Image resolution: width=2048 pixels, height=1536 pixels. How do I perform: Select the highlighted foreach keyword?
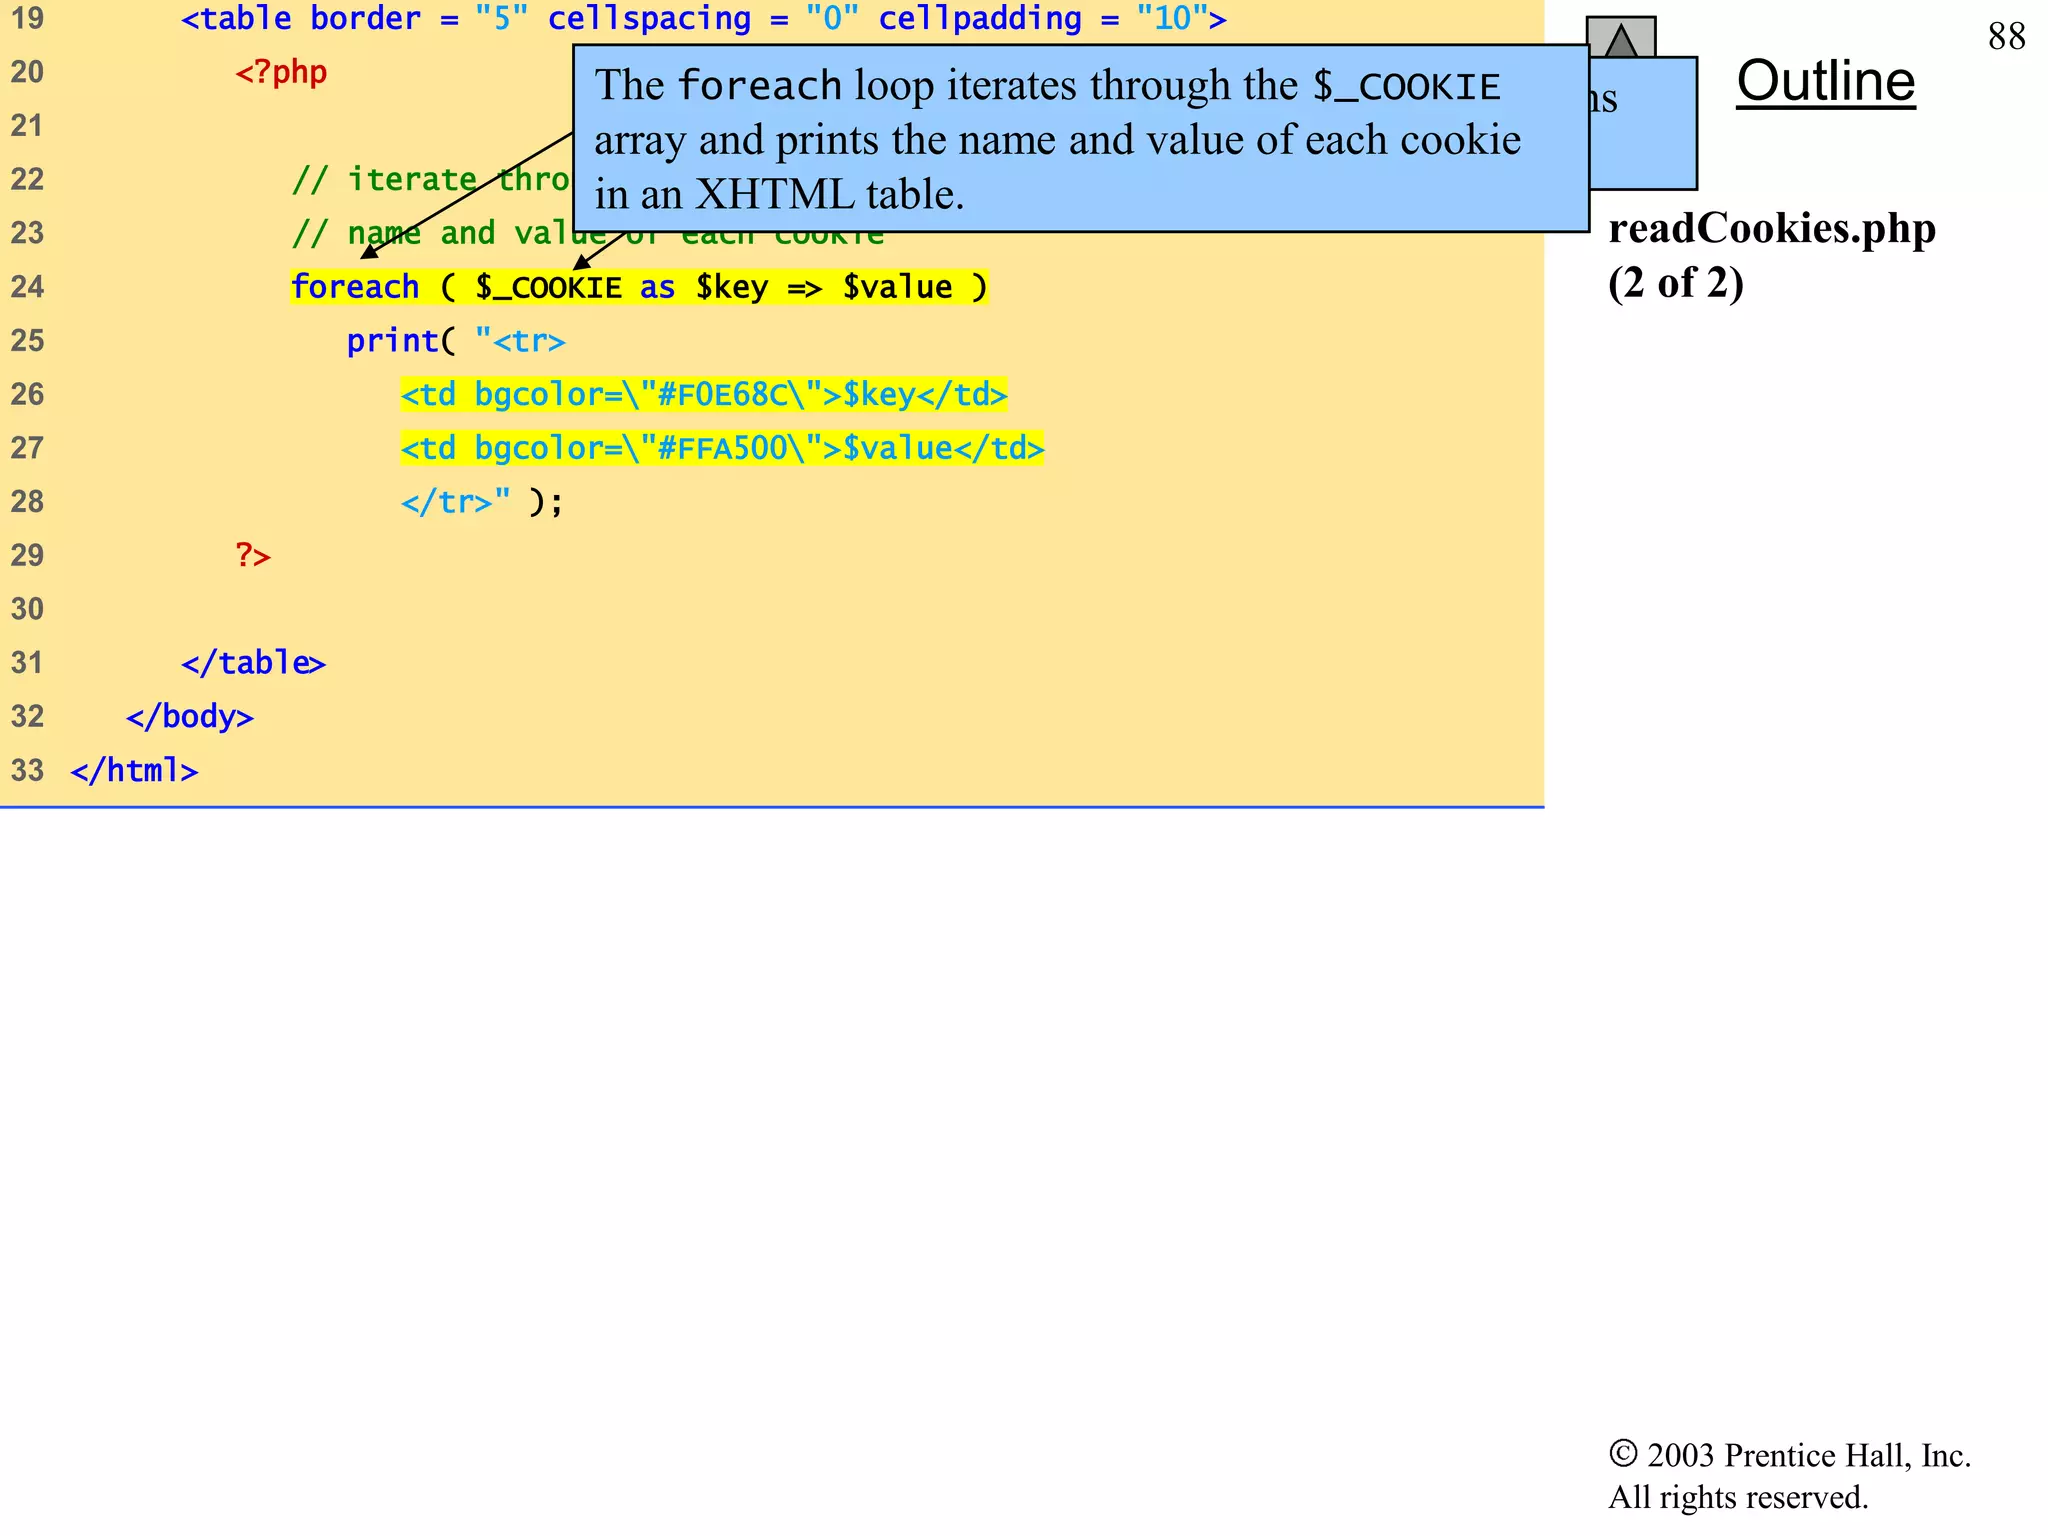click(x=355, y=287)
